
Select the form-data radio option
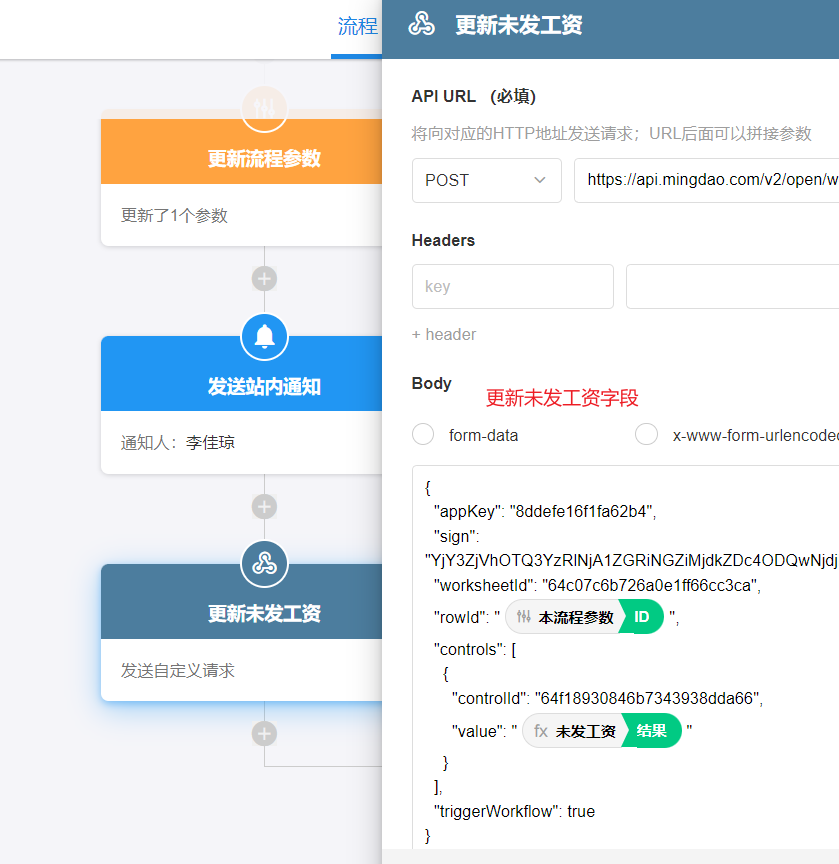pyautogui.click(x=423, y=434)
